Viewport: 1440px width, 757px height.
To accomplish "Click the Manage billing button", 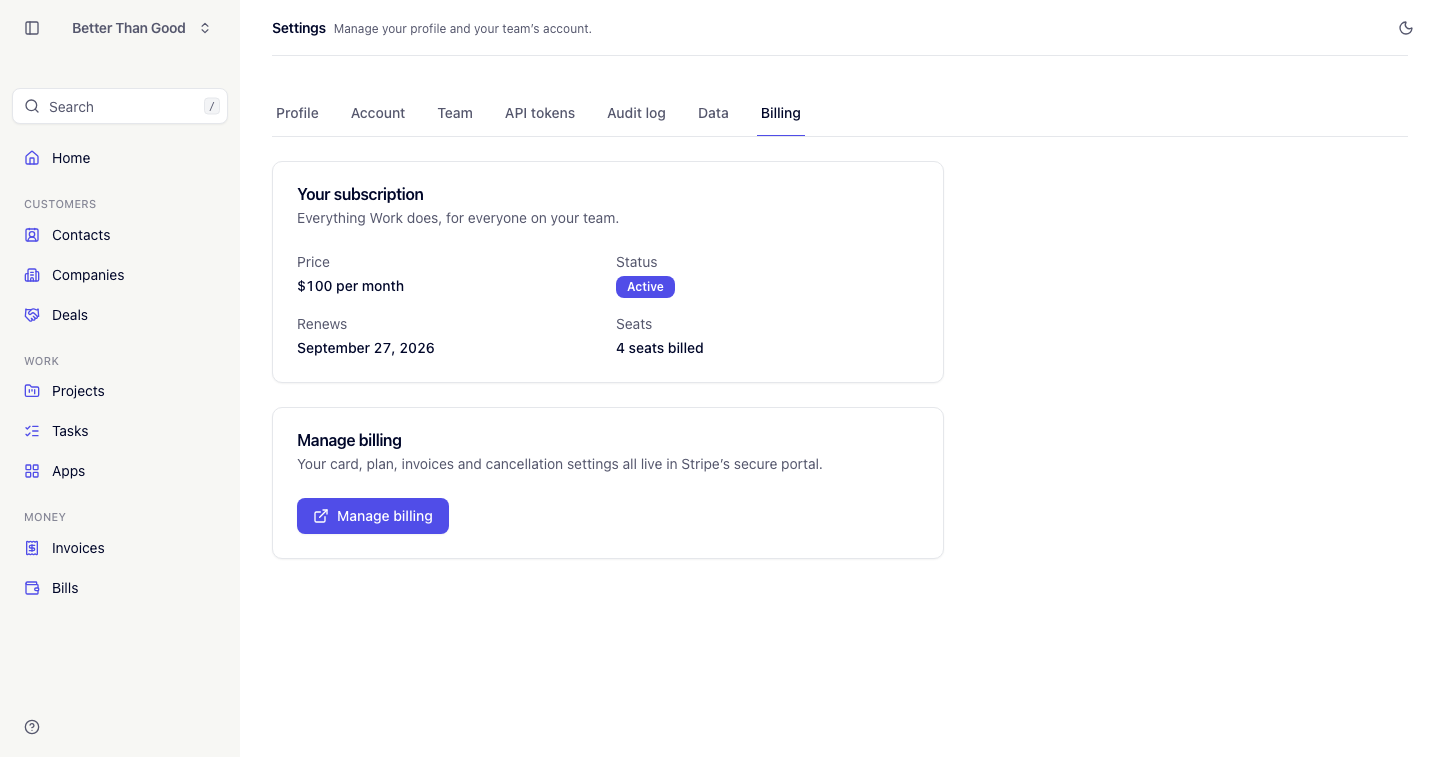I will 373,516.
